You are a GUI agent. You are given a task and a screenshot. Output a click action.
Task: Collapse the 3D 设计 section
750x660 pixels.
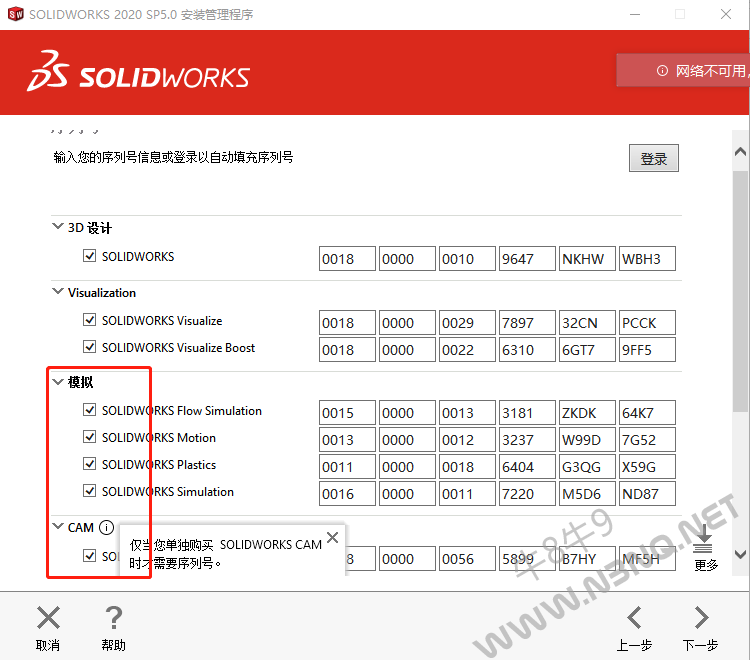click(x=57, y=226)
